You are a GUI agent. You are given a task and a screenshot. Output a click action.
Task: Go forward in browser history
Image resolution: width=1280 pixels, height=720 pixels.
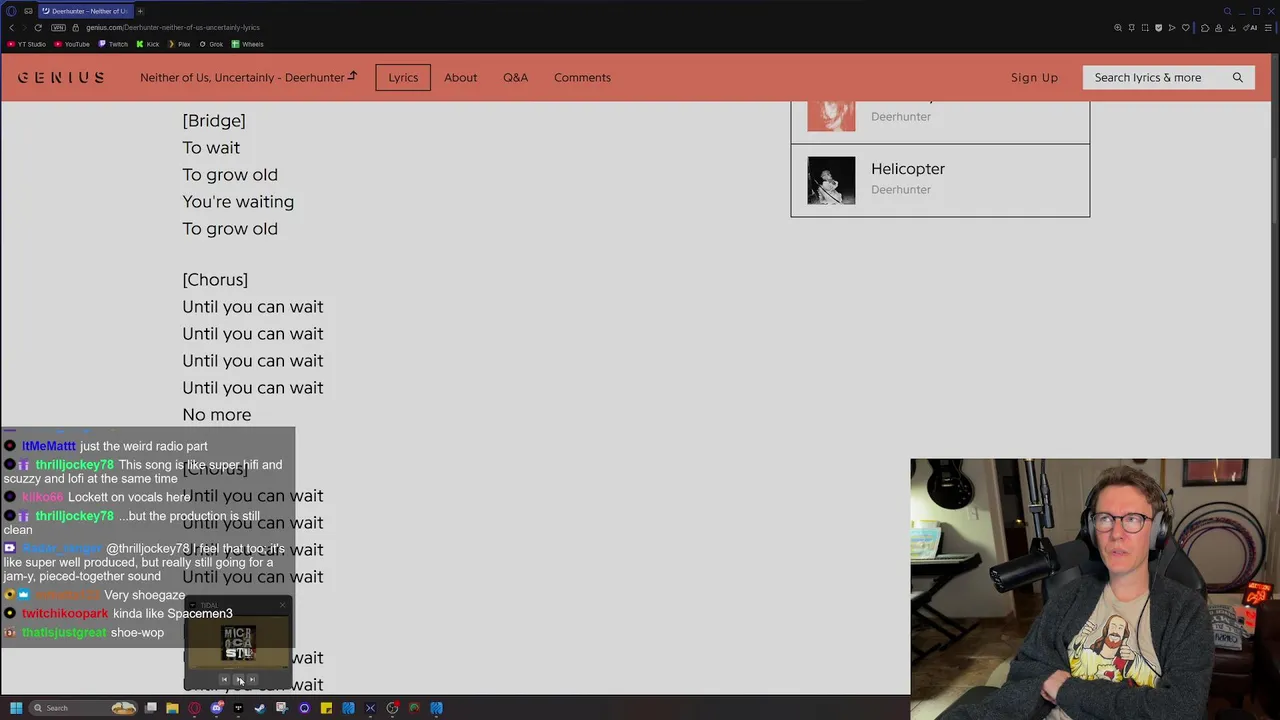(25, 28)
